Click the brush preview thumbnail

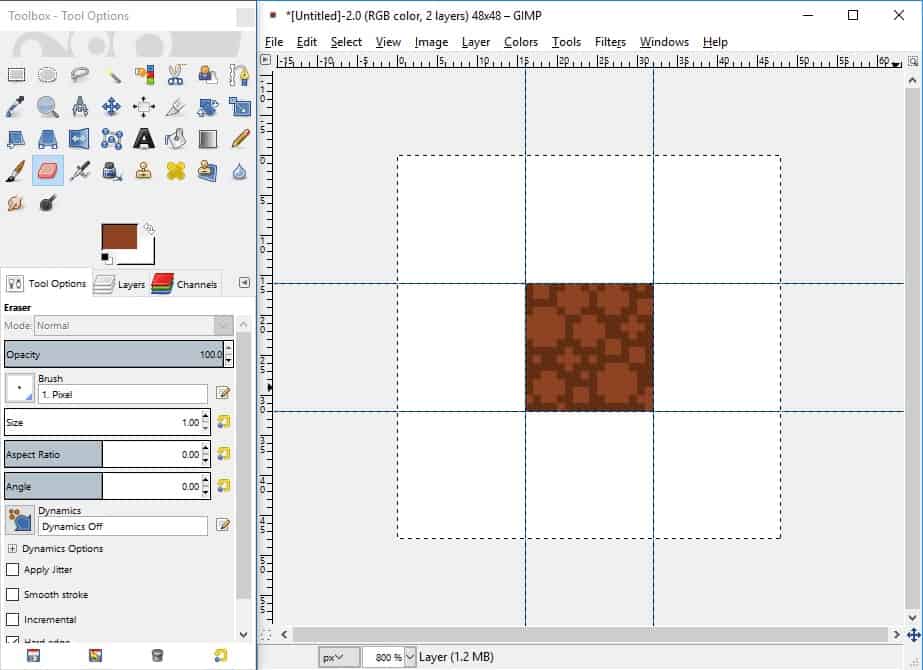click(x=19, y=389)
